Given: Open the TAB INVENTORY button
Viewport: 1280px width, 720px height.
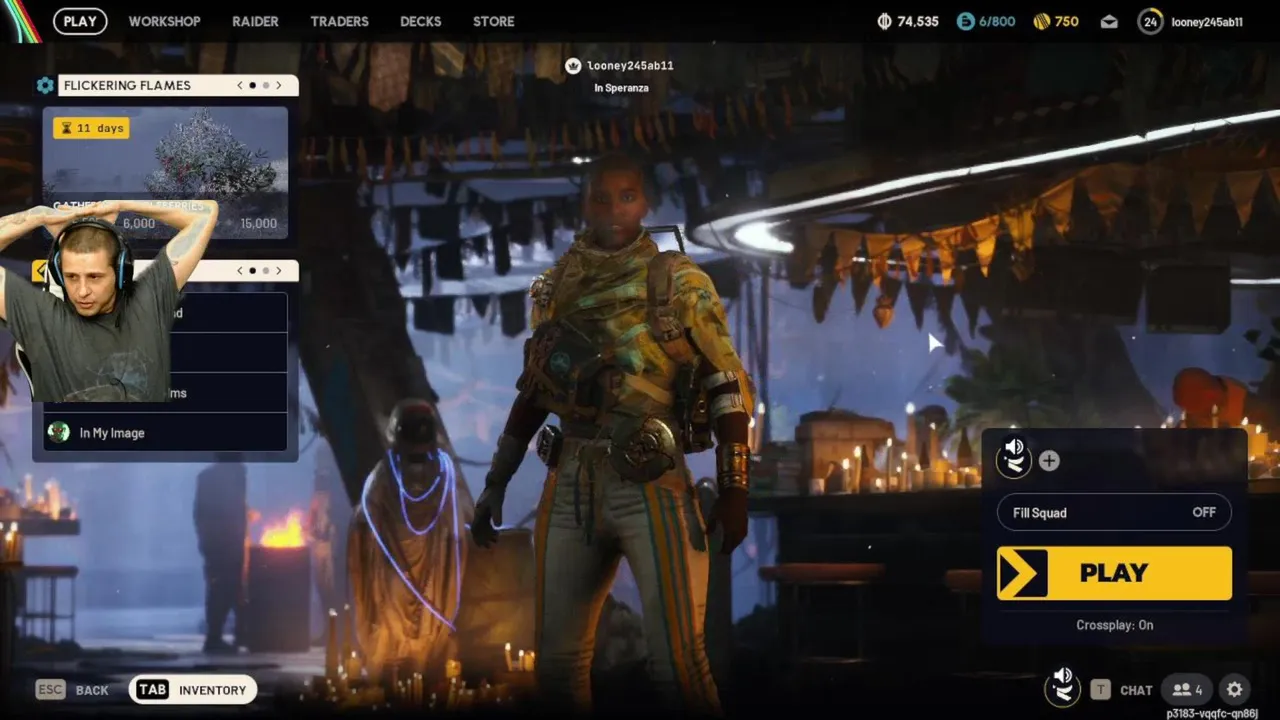Looking at the screenshot, I should [x=193, y=690].
